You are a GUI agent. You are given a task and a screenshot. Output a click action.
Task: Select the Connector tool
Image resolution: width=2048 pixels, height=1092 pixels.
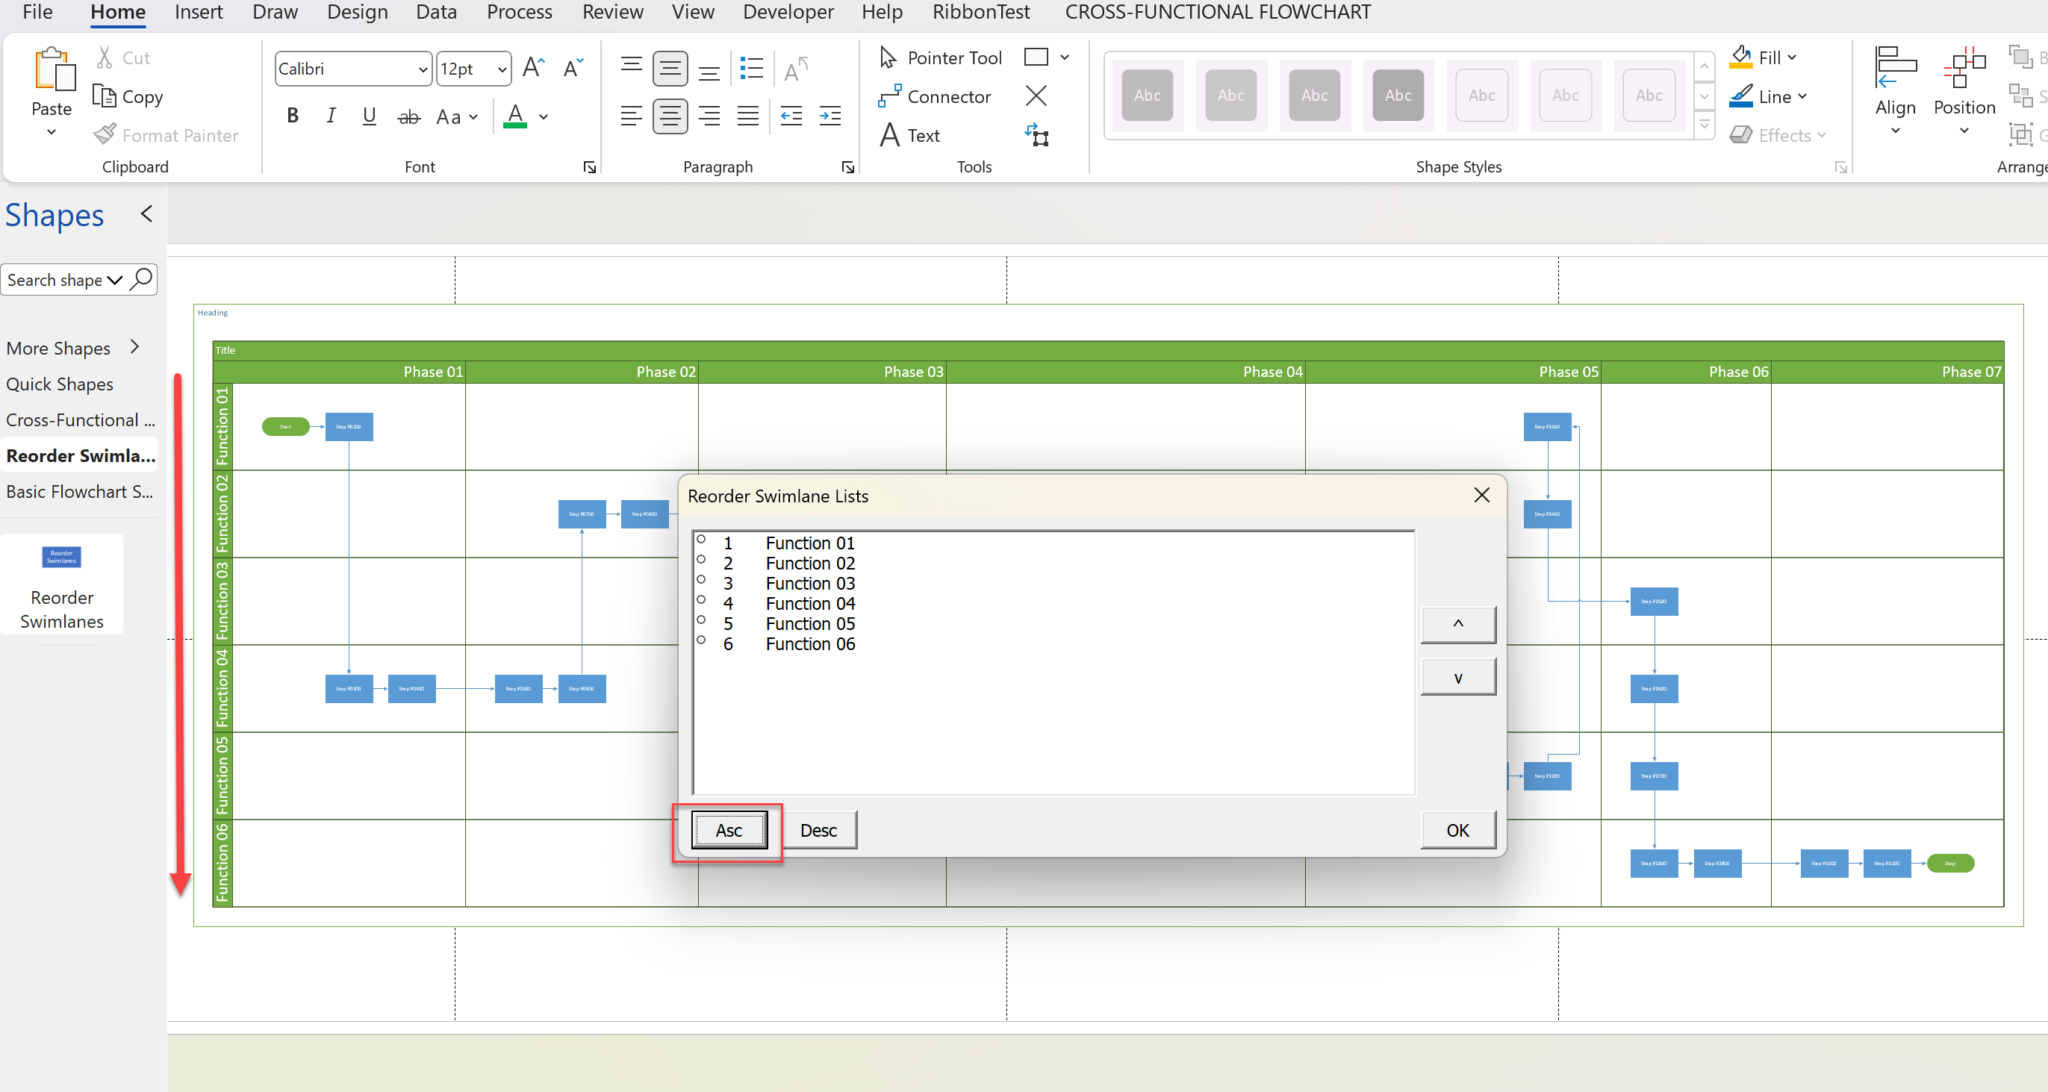[x=936, y=96]
